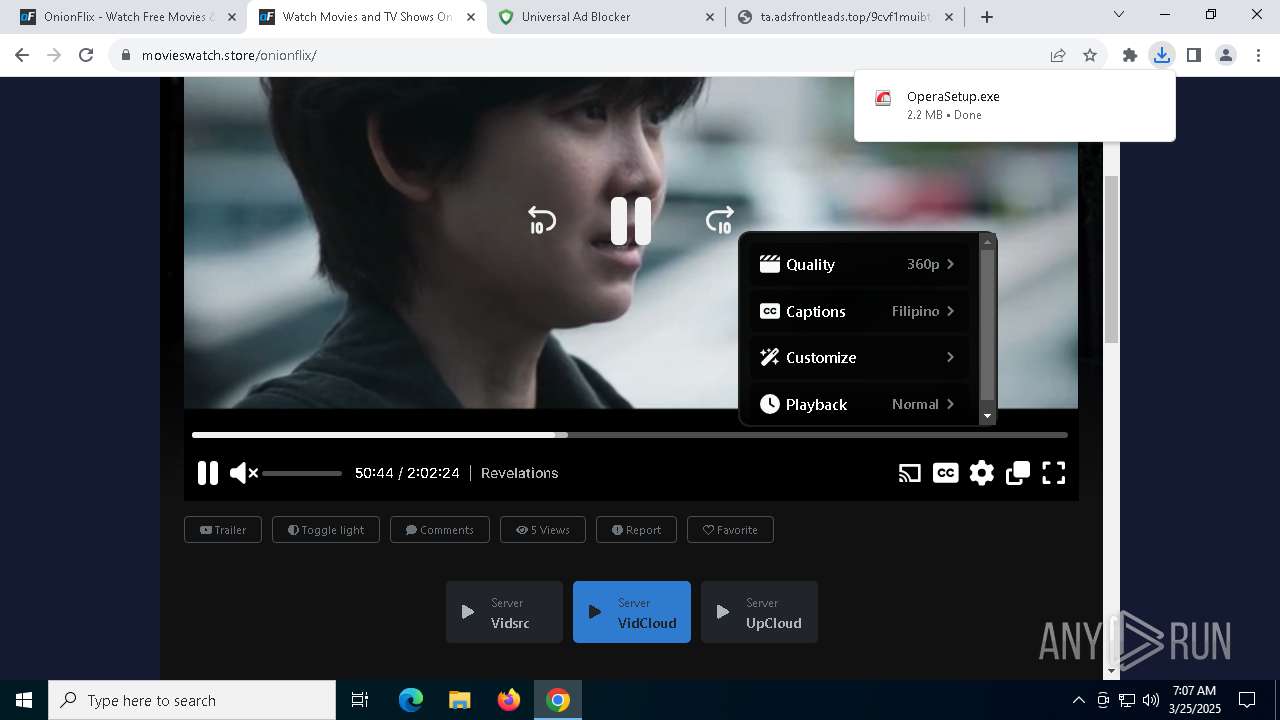
Task: Open the tab search chevron
Action: click(x=1119, y=15)
